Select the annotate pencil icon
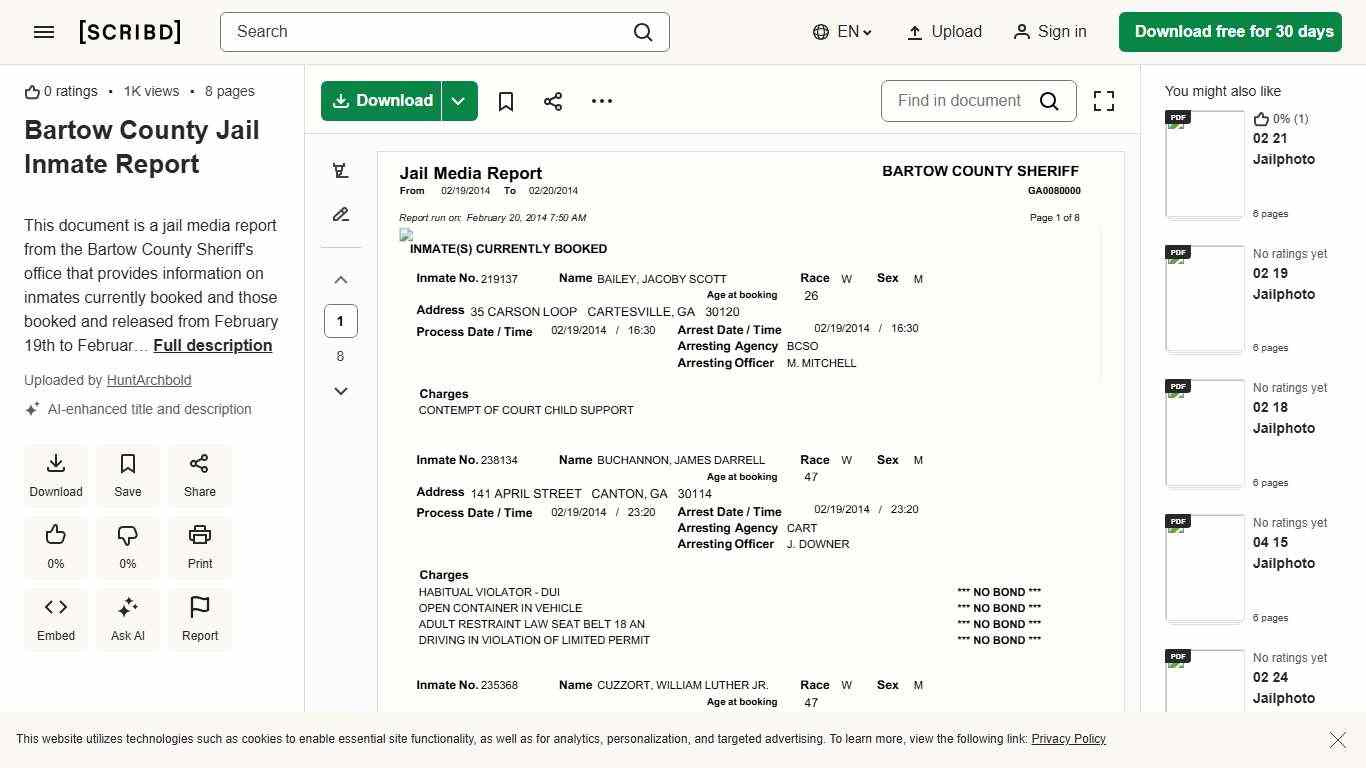The height and width of the screenshot is (768, 1366). pyautogui.click(x=340, y=214)
